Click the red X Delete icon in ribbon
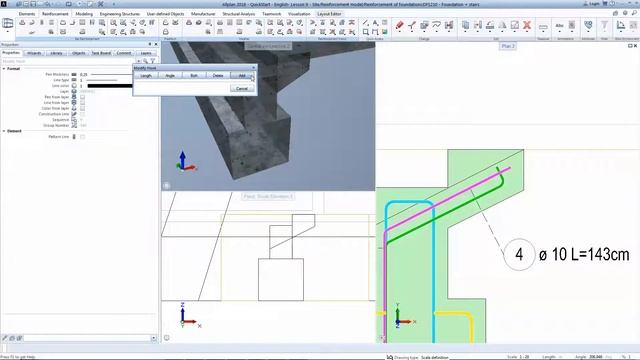Screen dimensions: 640x360 coord(527,25)
